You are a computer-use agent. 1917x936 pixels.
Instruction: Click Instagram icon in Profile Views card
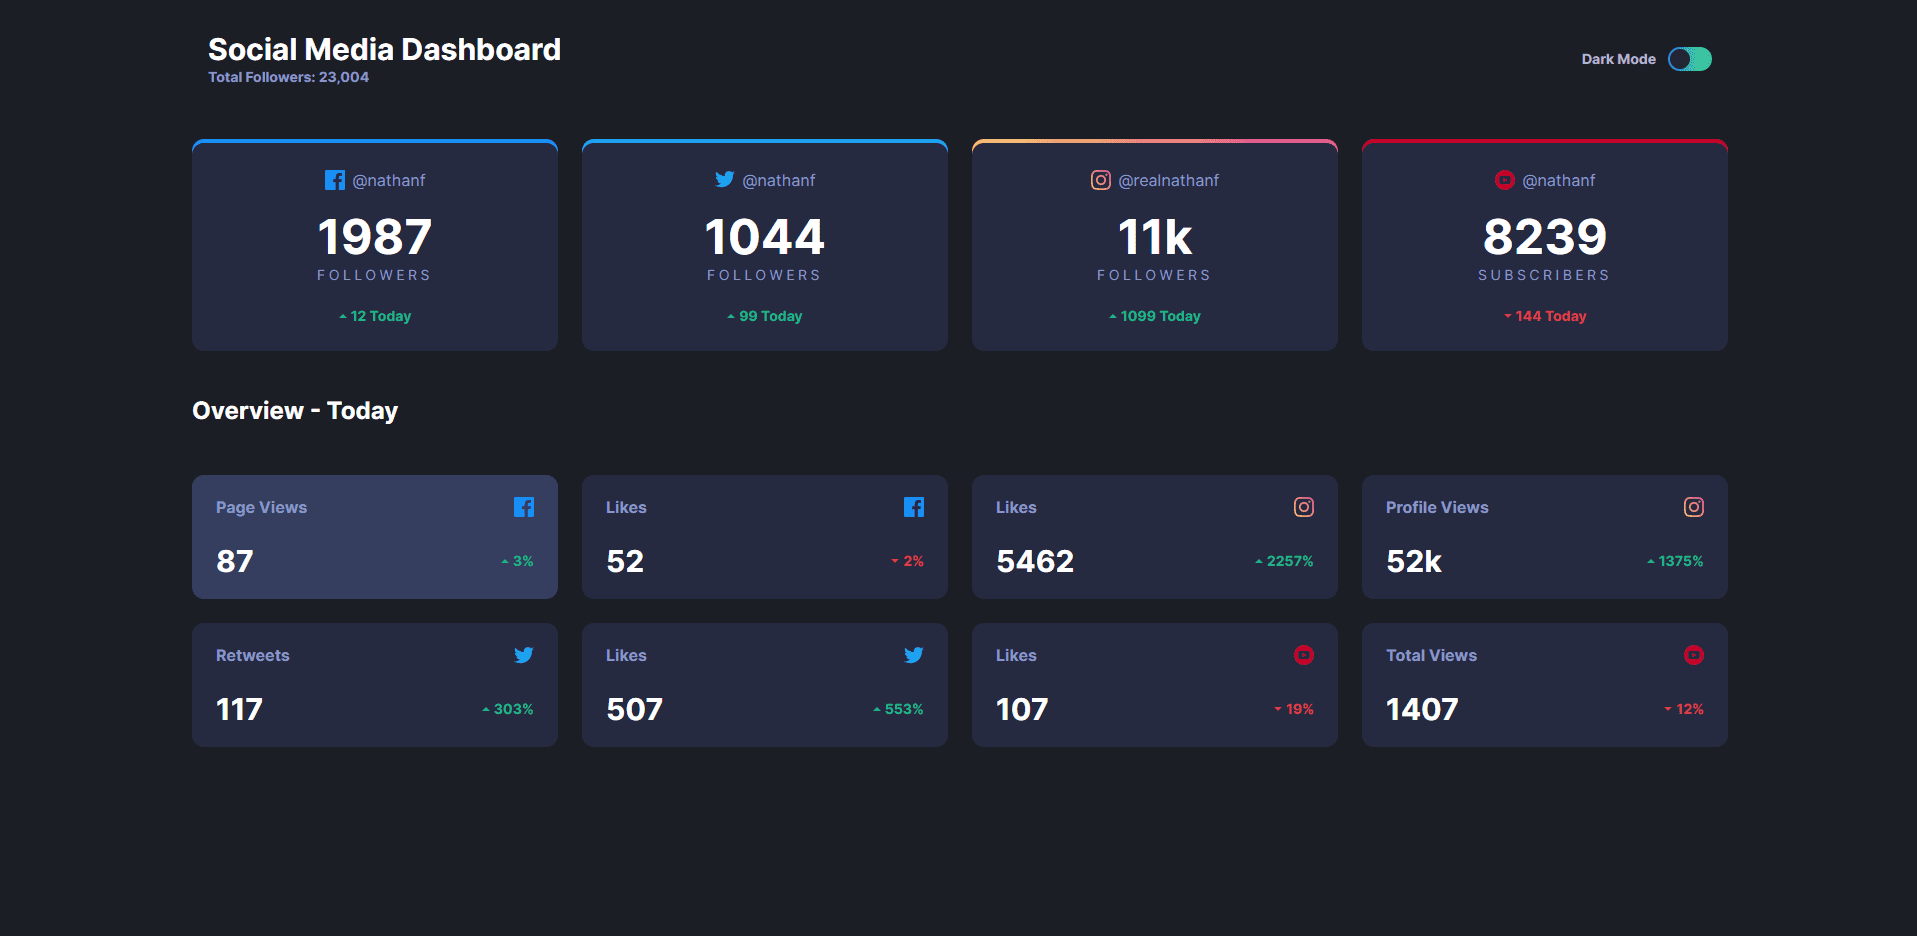click(1693, 507)
